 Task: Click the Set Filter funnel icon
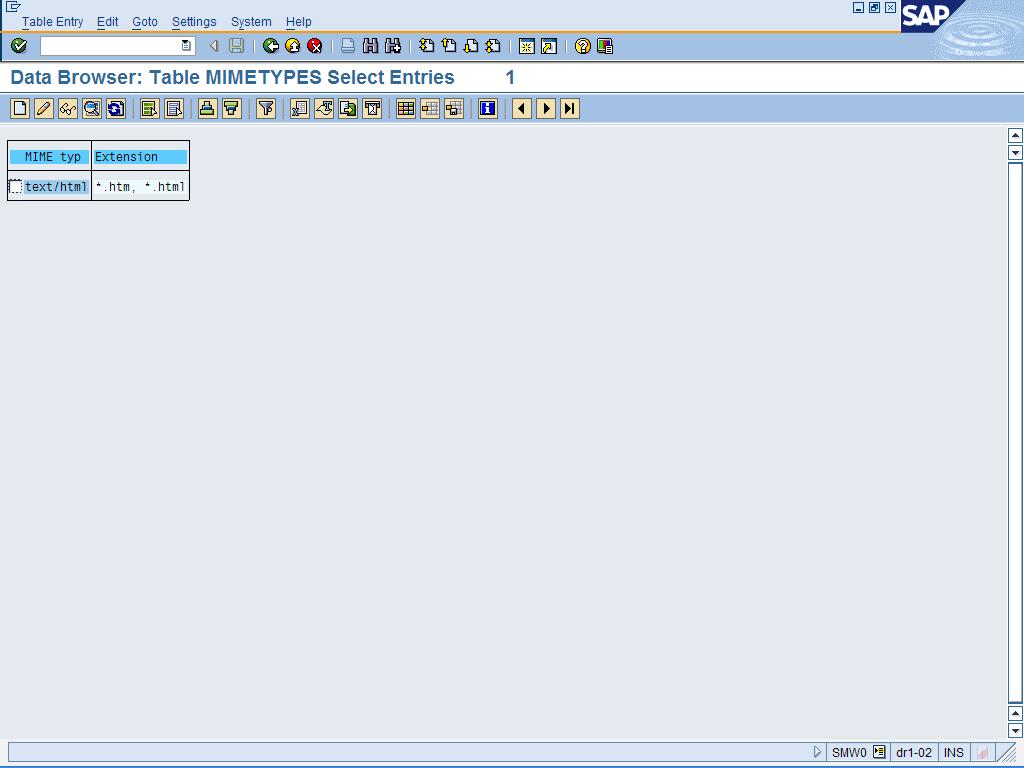click(266, 108)
